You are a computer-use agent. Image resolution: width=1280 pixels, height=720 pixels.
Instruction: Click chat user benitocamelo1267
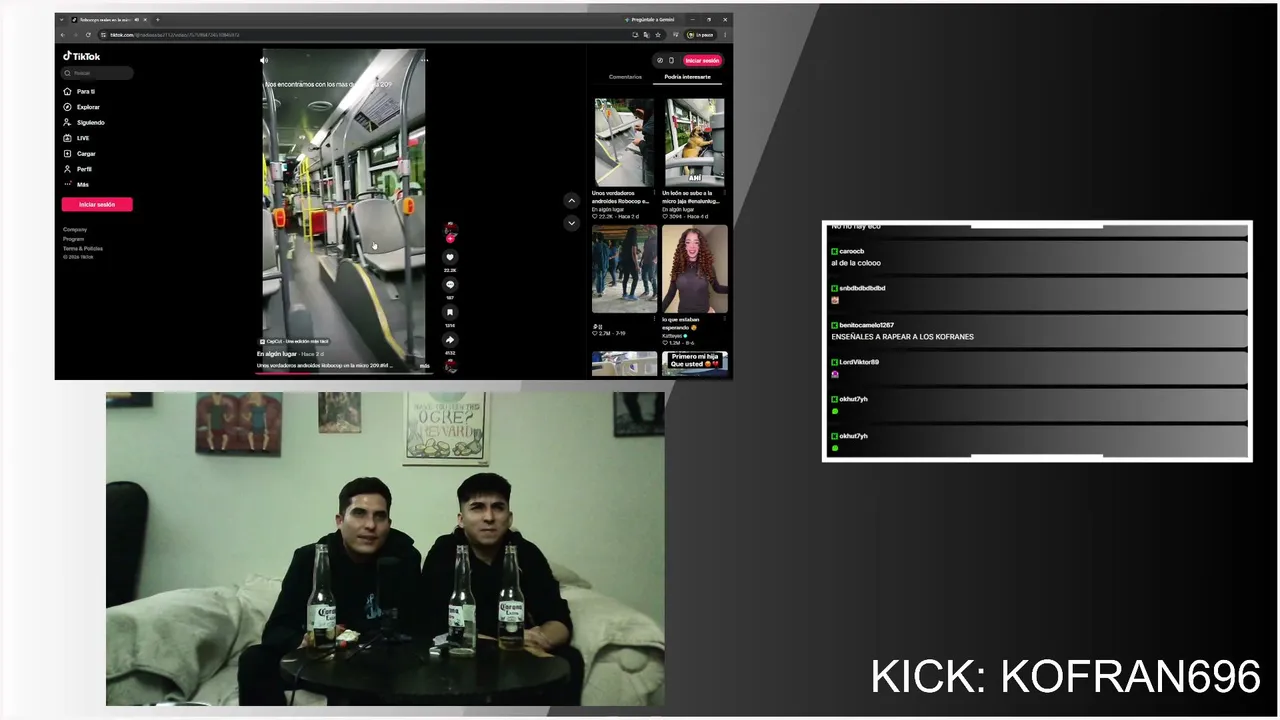[x=867, y=325]
